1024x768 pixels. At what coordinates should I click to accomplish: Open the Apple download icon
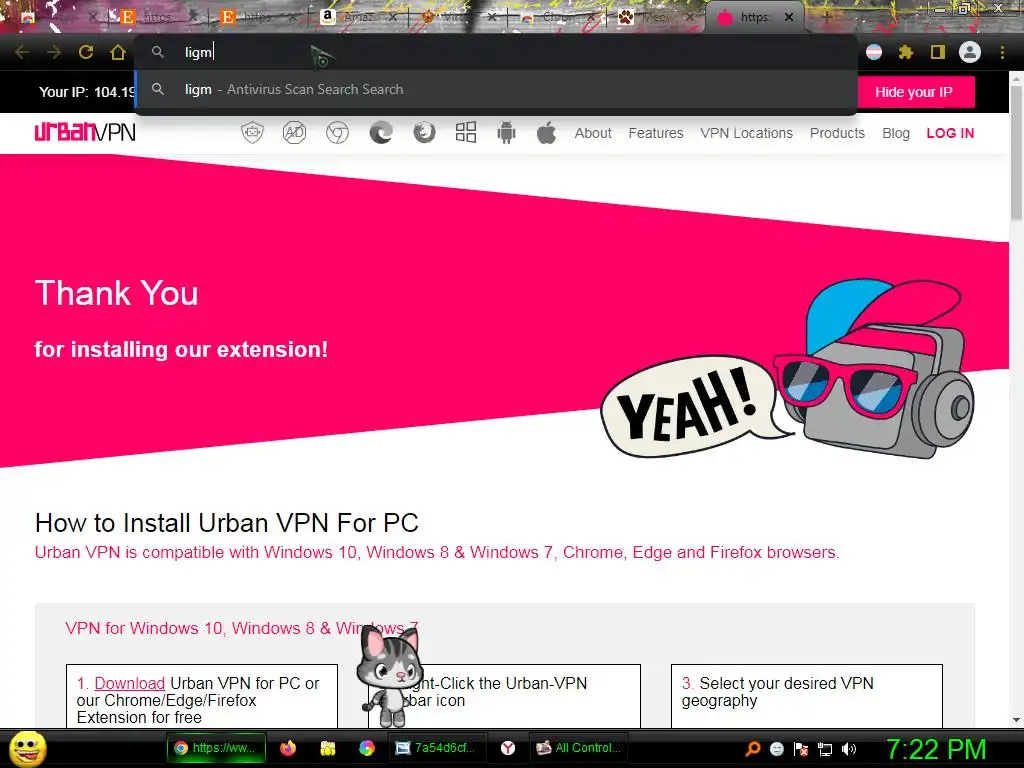pyautogui.click(x=546, y=133)
